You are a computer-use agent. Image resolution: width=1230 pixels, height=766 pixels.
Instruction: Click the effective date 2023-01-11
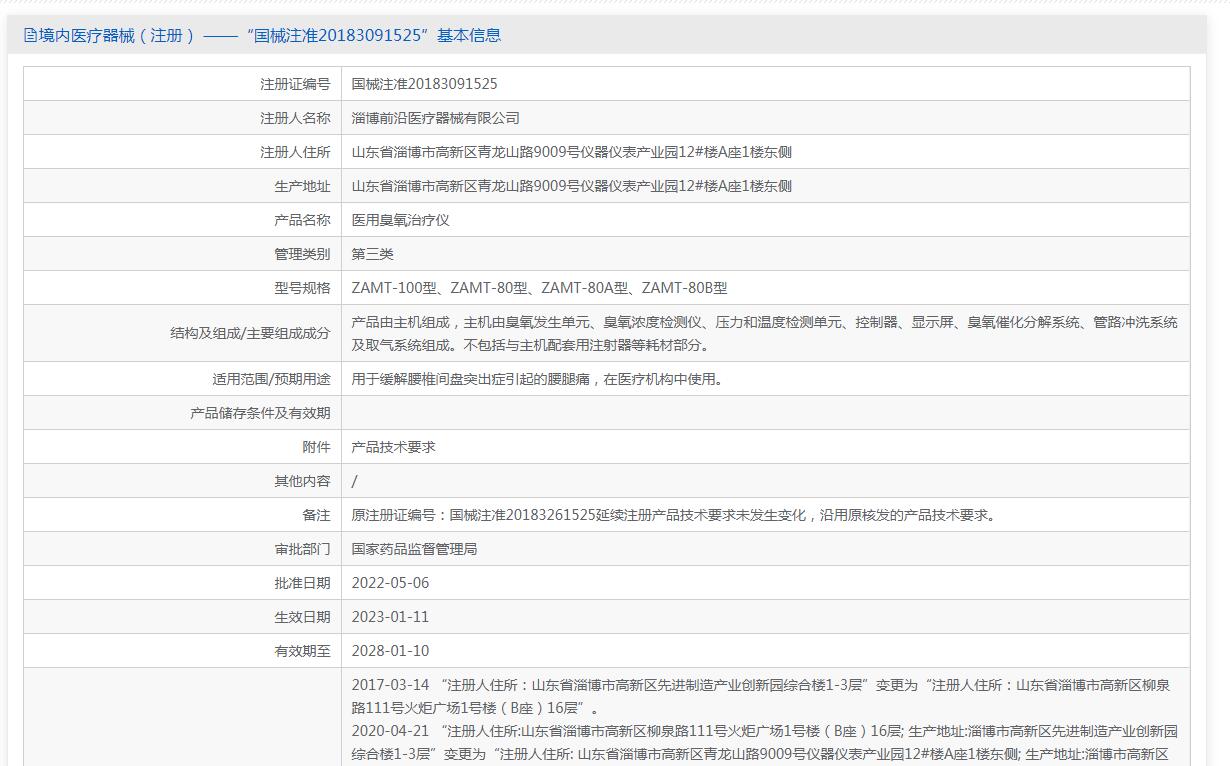[x=390, y=617]
